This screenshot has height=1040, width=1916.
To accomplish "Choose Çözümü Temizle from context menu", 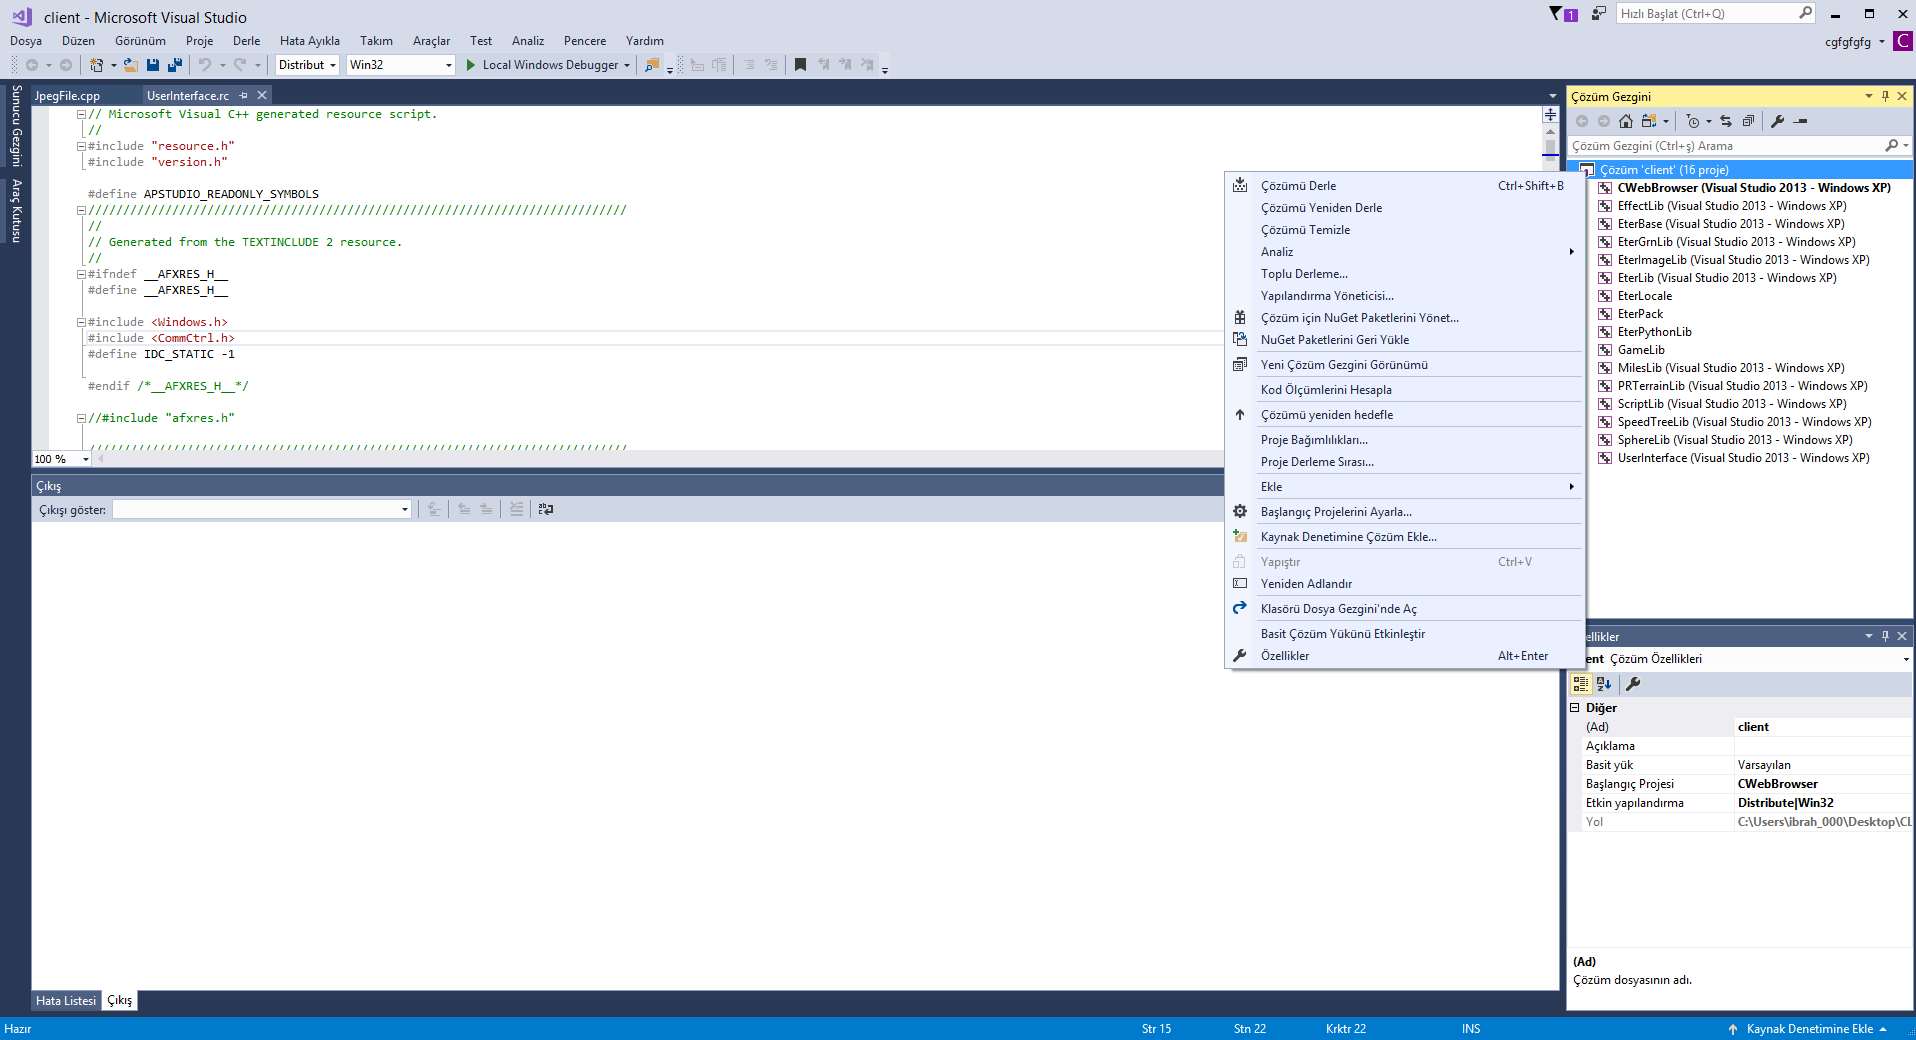I will coord(1405,230).
